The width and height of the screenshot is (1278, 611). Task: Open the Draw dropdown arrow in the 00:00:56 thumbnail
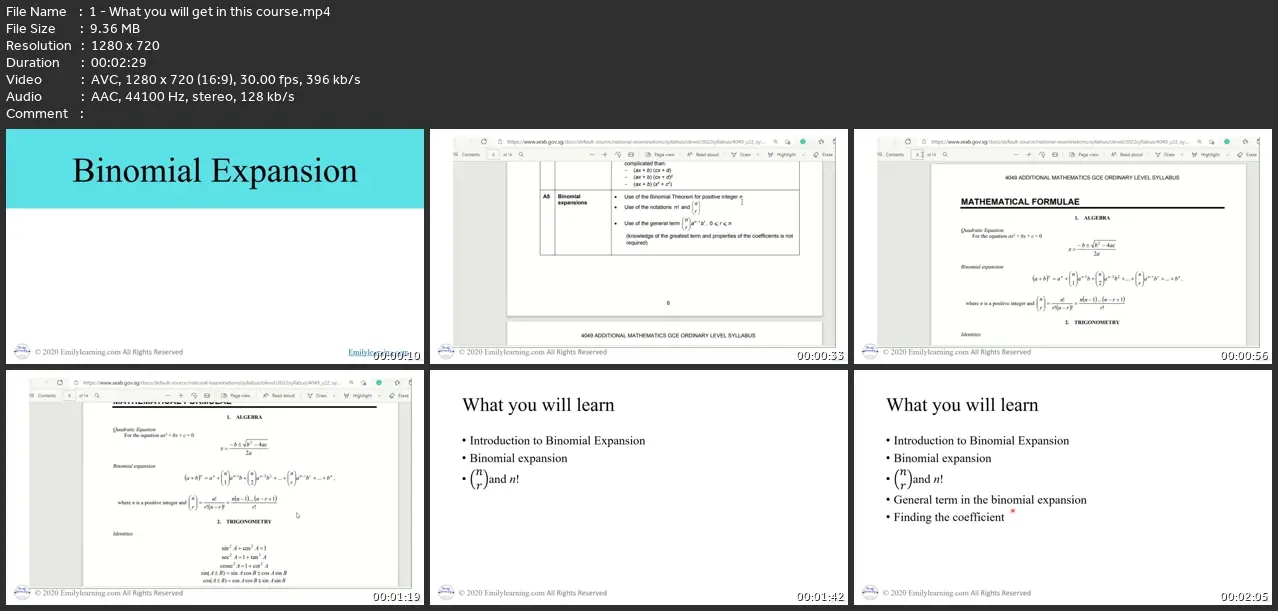pos(1182,154)
